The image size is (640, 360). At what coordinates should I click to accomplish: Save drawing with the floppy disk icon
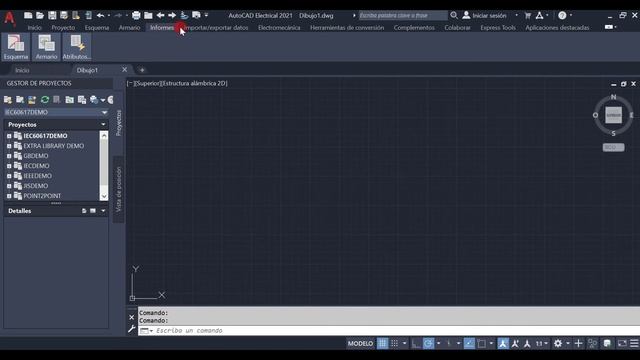pyautogui.click(x=52, y=16)
